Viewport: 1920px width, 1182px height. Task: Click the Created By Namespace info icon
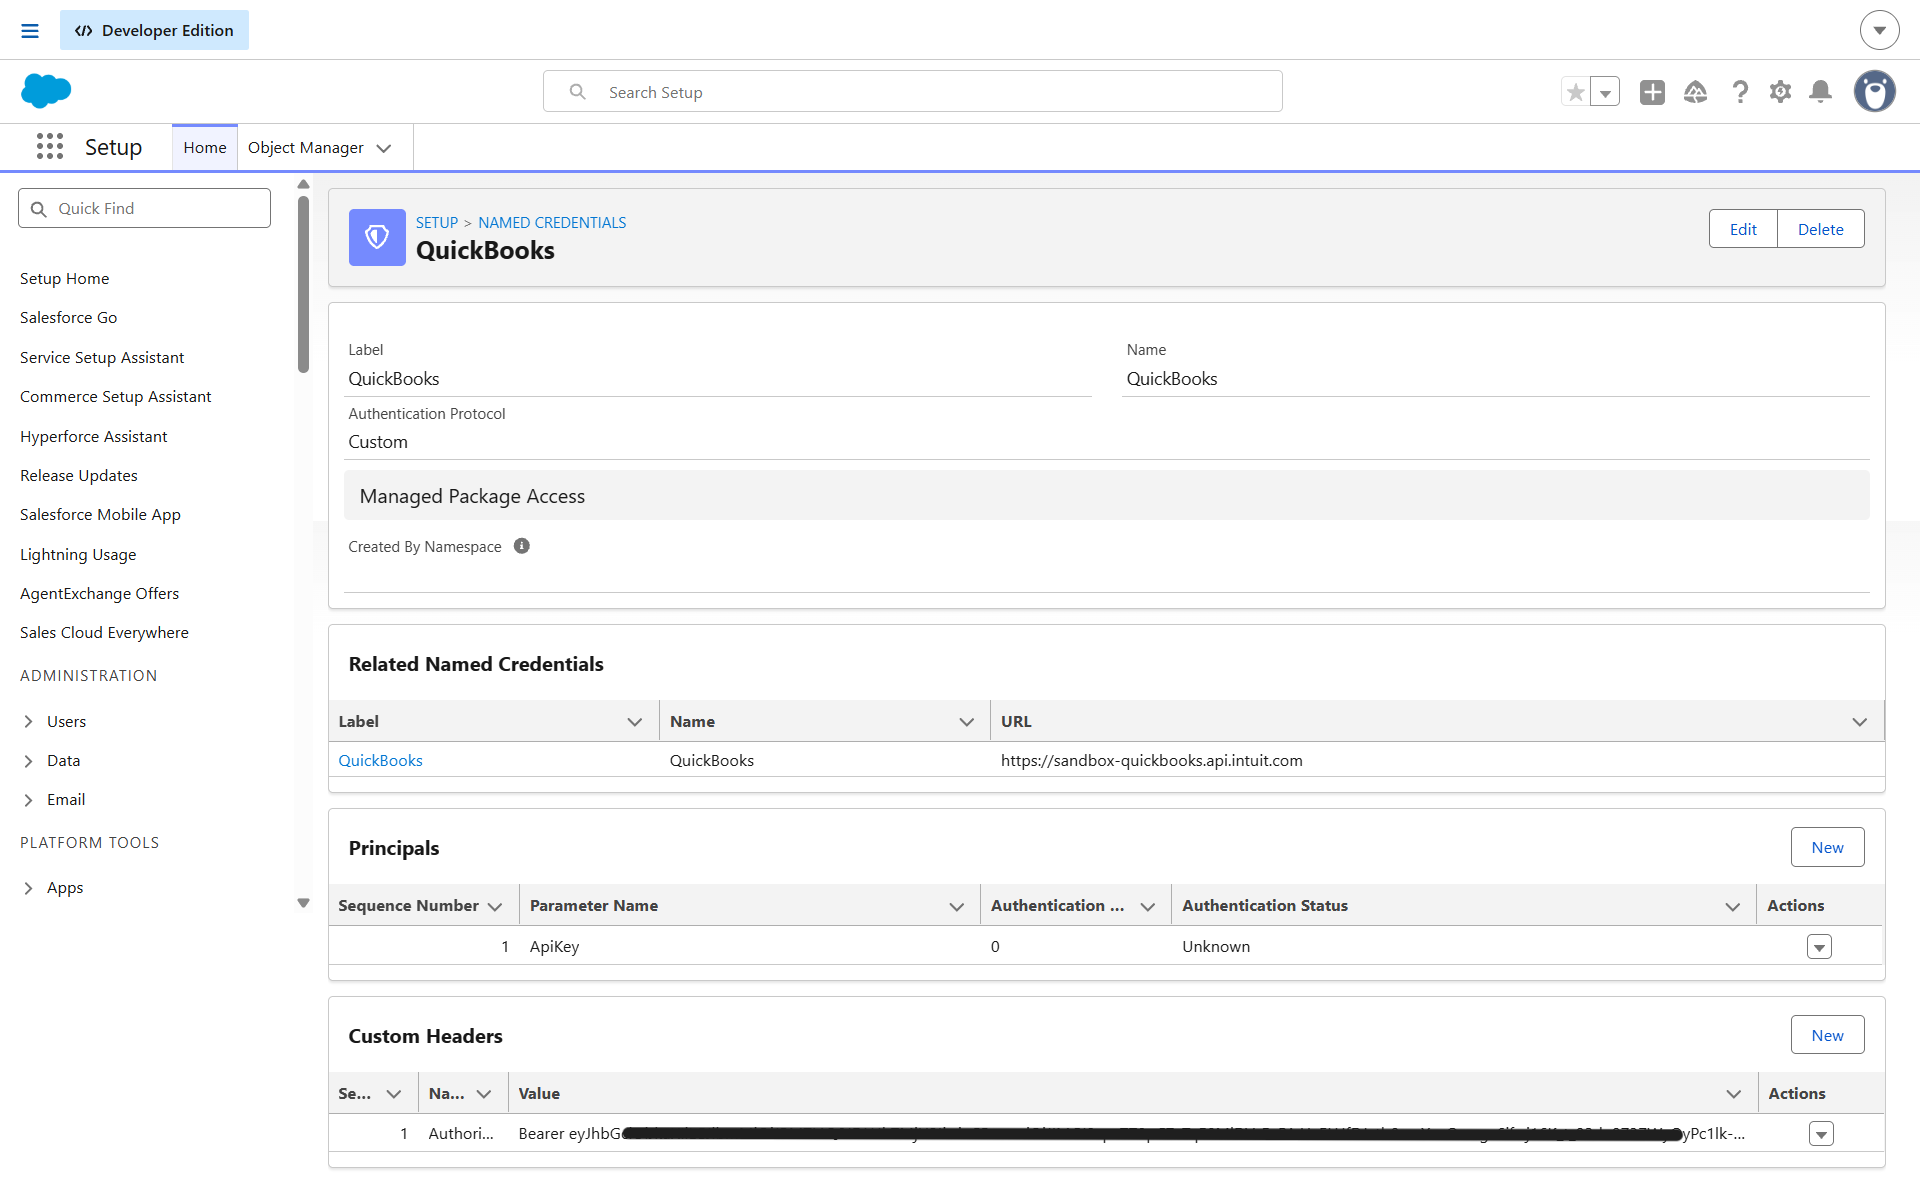pos(522,546)
